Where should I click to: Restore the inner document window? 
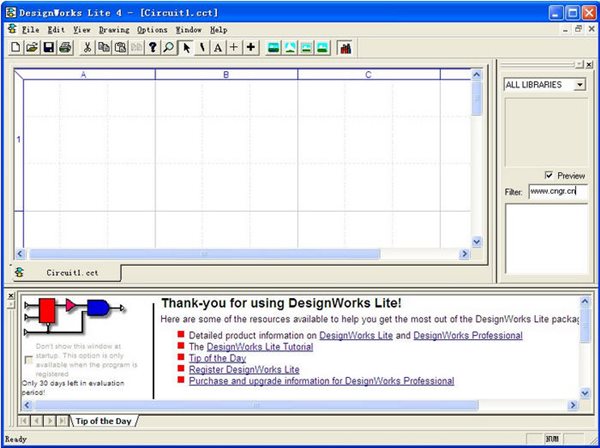(579, 29)
